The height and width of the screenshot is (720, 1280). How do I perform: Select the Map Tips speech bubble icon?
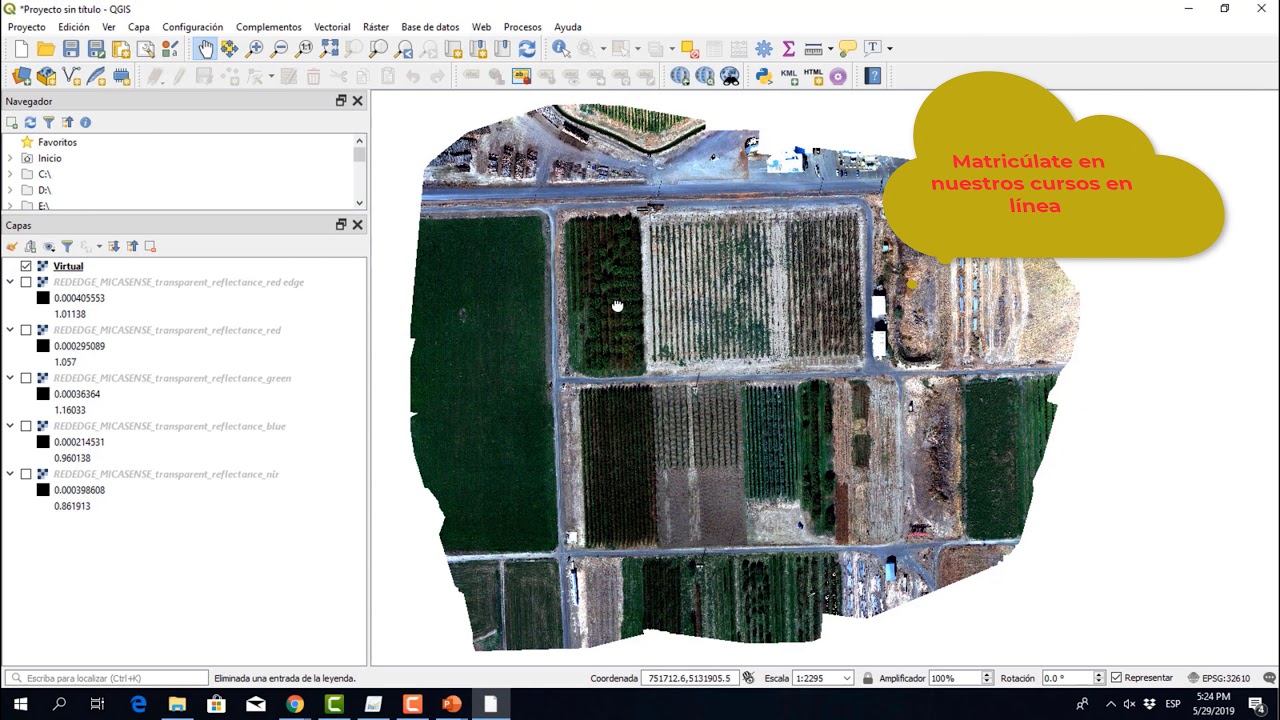pos(847,48)
